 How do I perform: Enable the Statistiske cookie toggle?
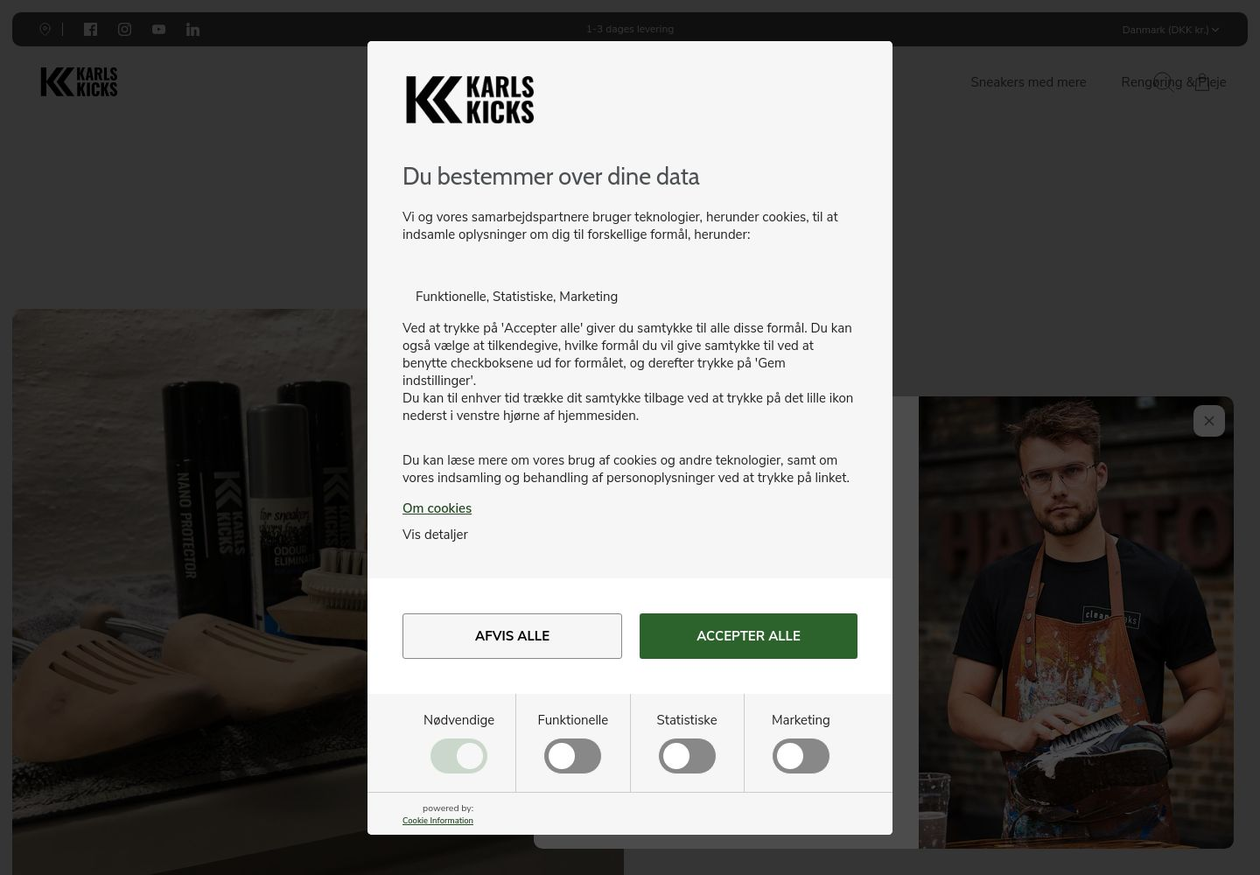pyautogui.click(x=687, y=756)
